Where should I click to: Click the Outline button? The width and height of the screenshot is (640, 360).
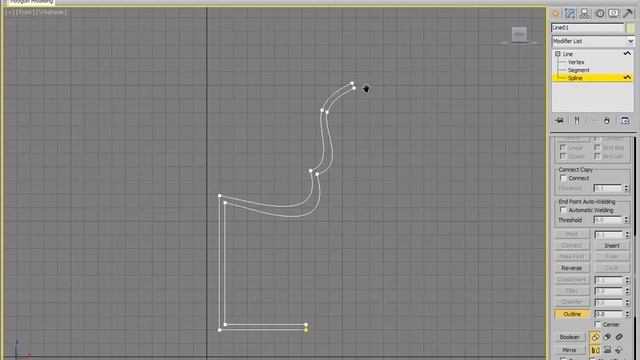572,314
